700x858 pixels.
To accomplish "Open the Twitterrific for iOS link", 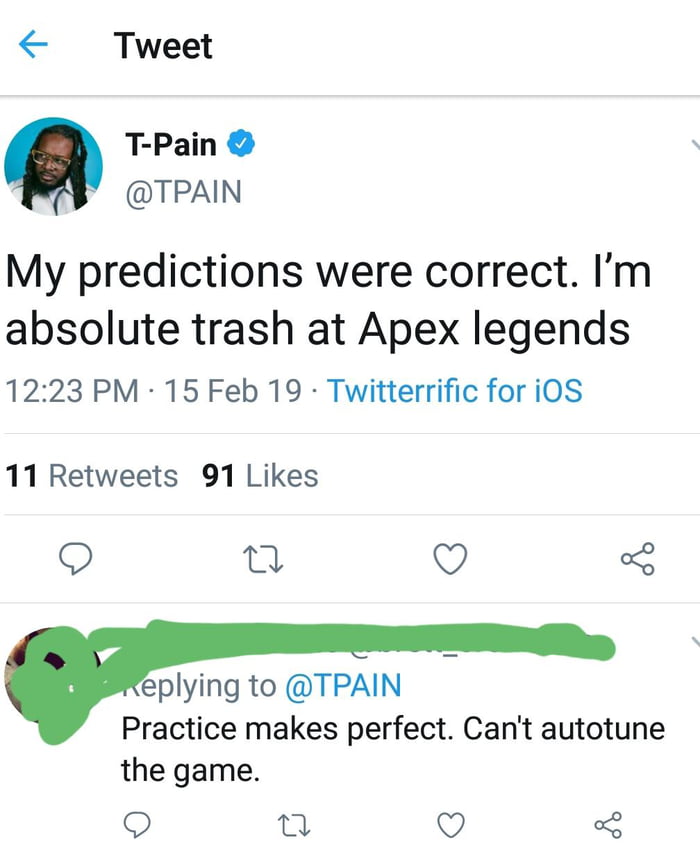I will [x=454, y=389].
